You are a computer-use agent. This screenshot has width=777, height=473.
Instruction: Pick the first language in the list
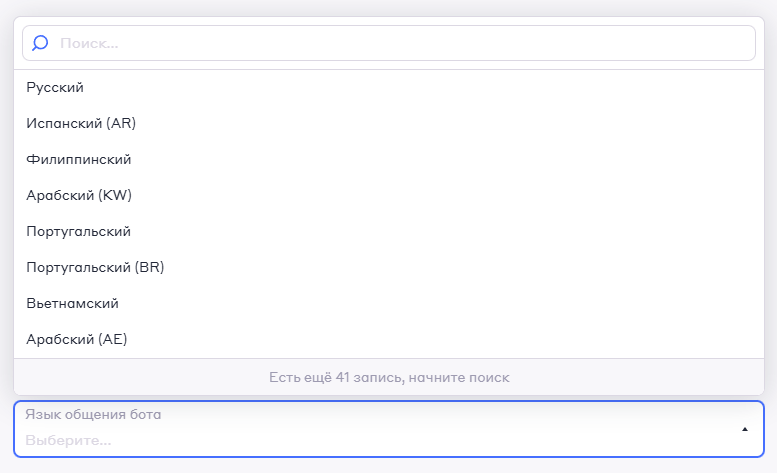[55, 88]
